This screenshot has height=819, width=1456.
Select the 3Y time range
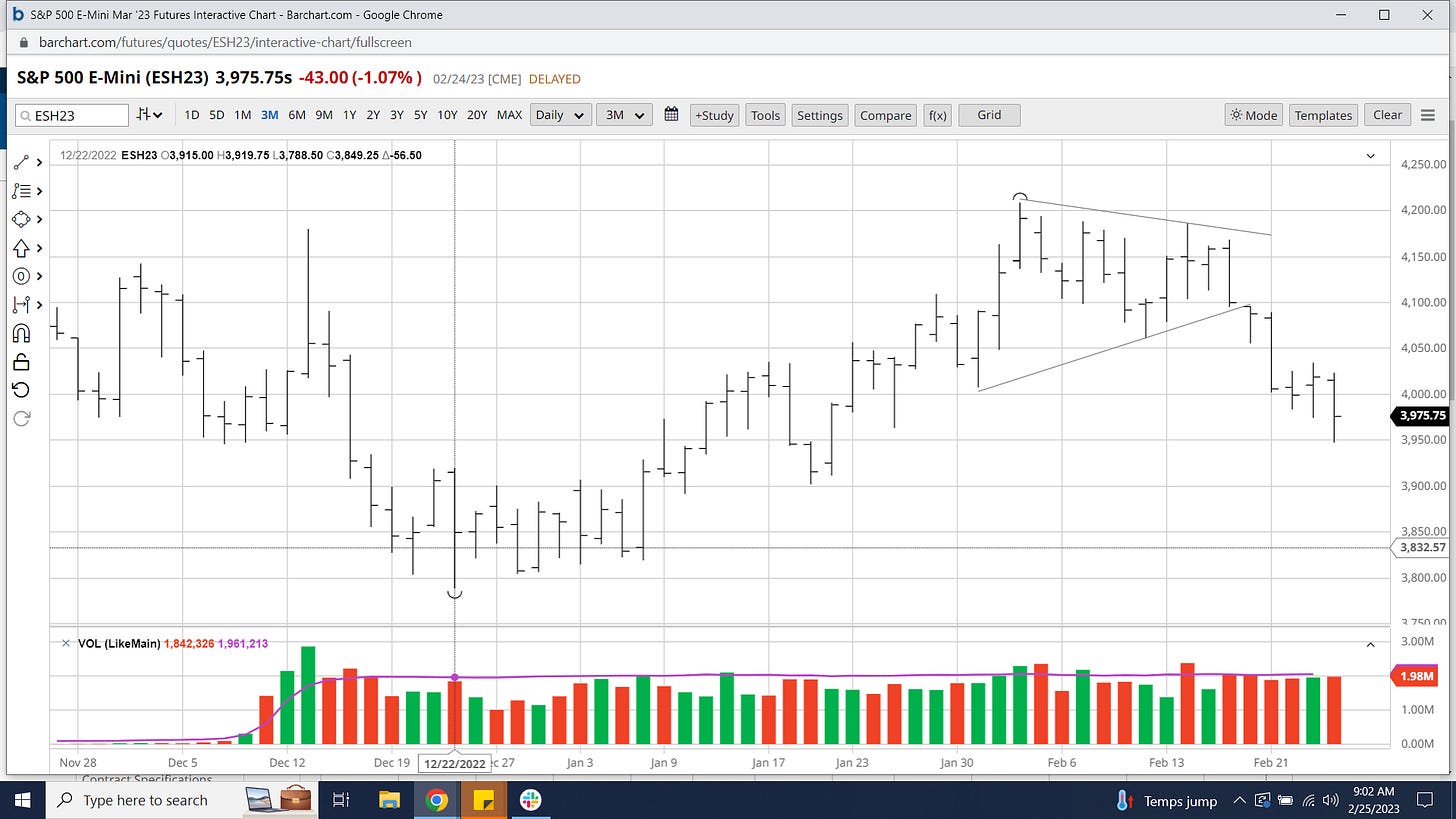397,115
